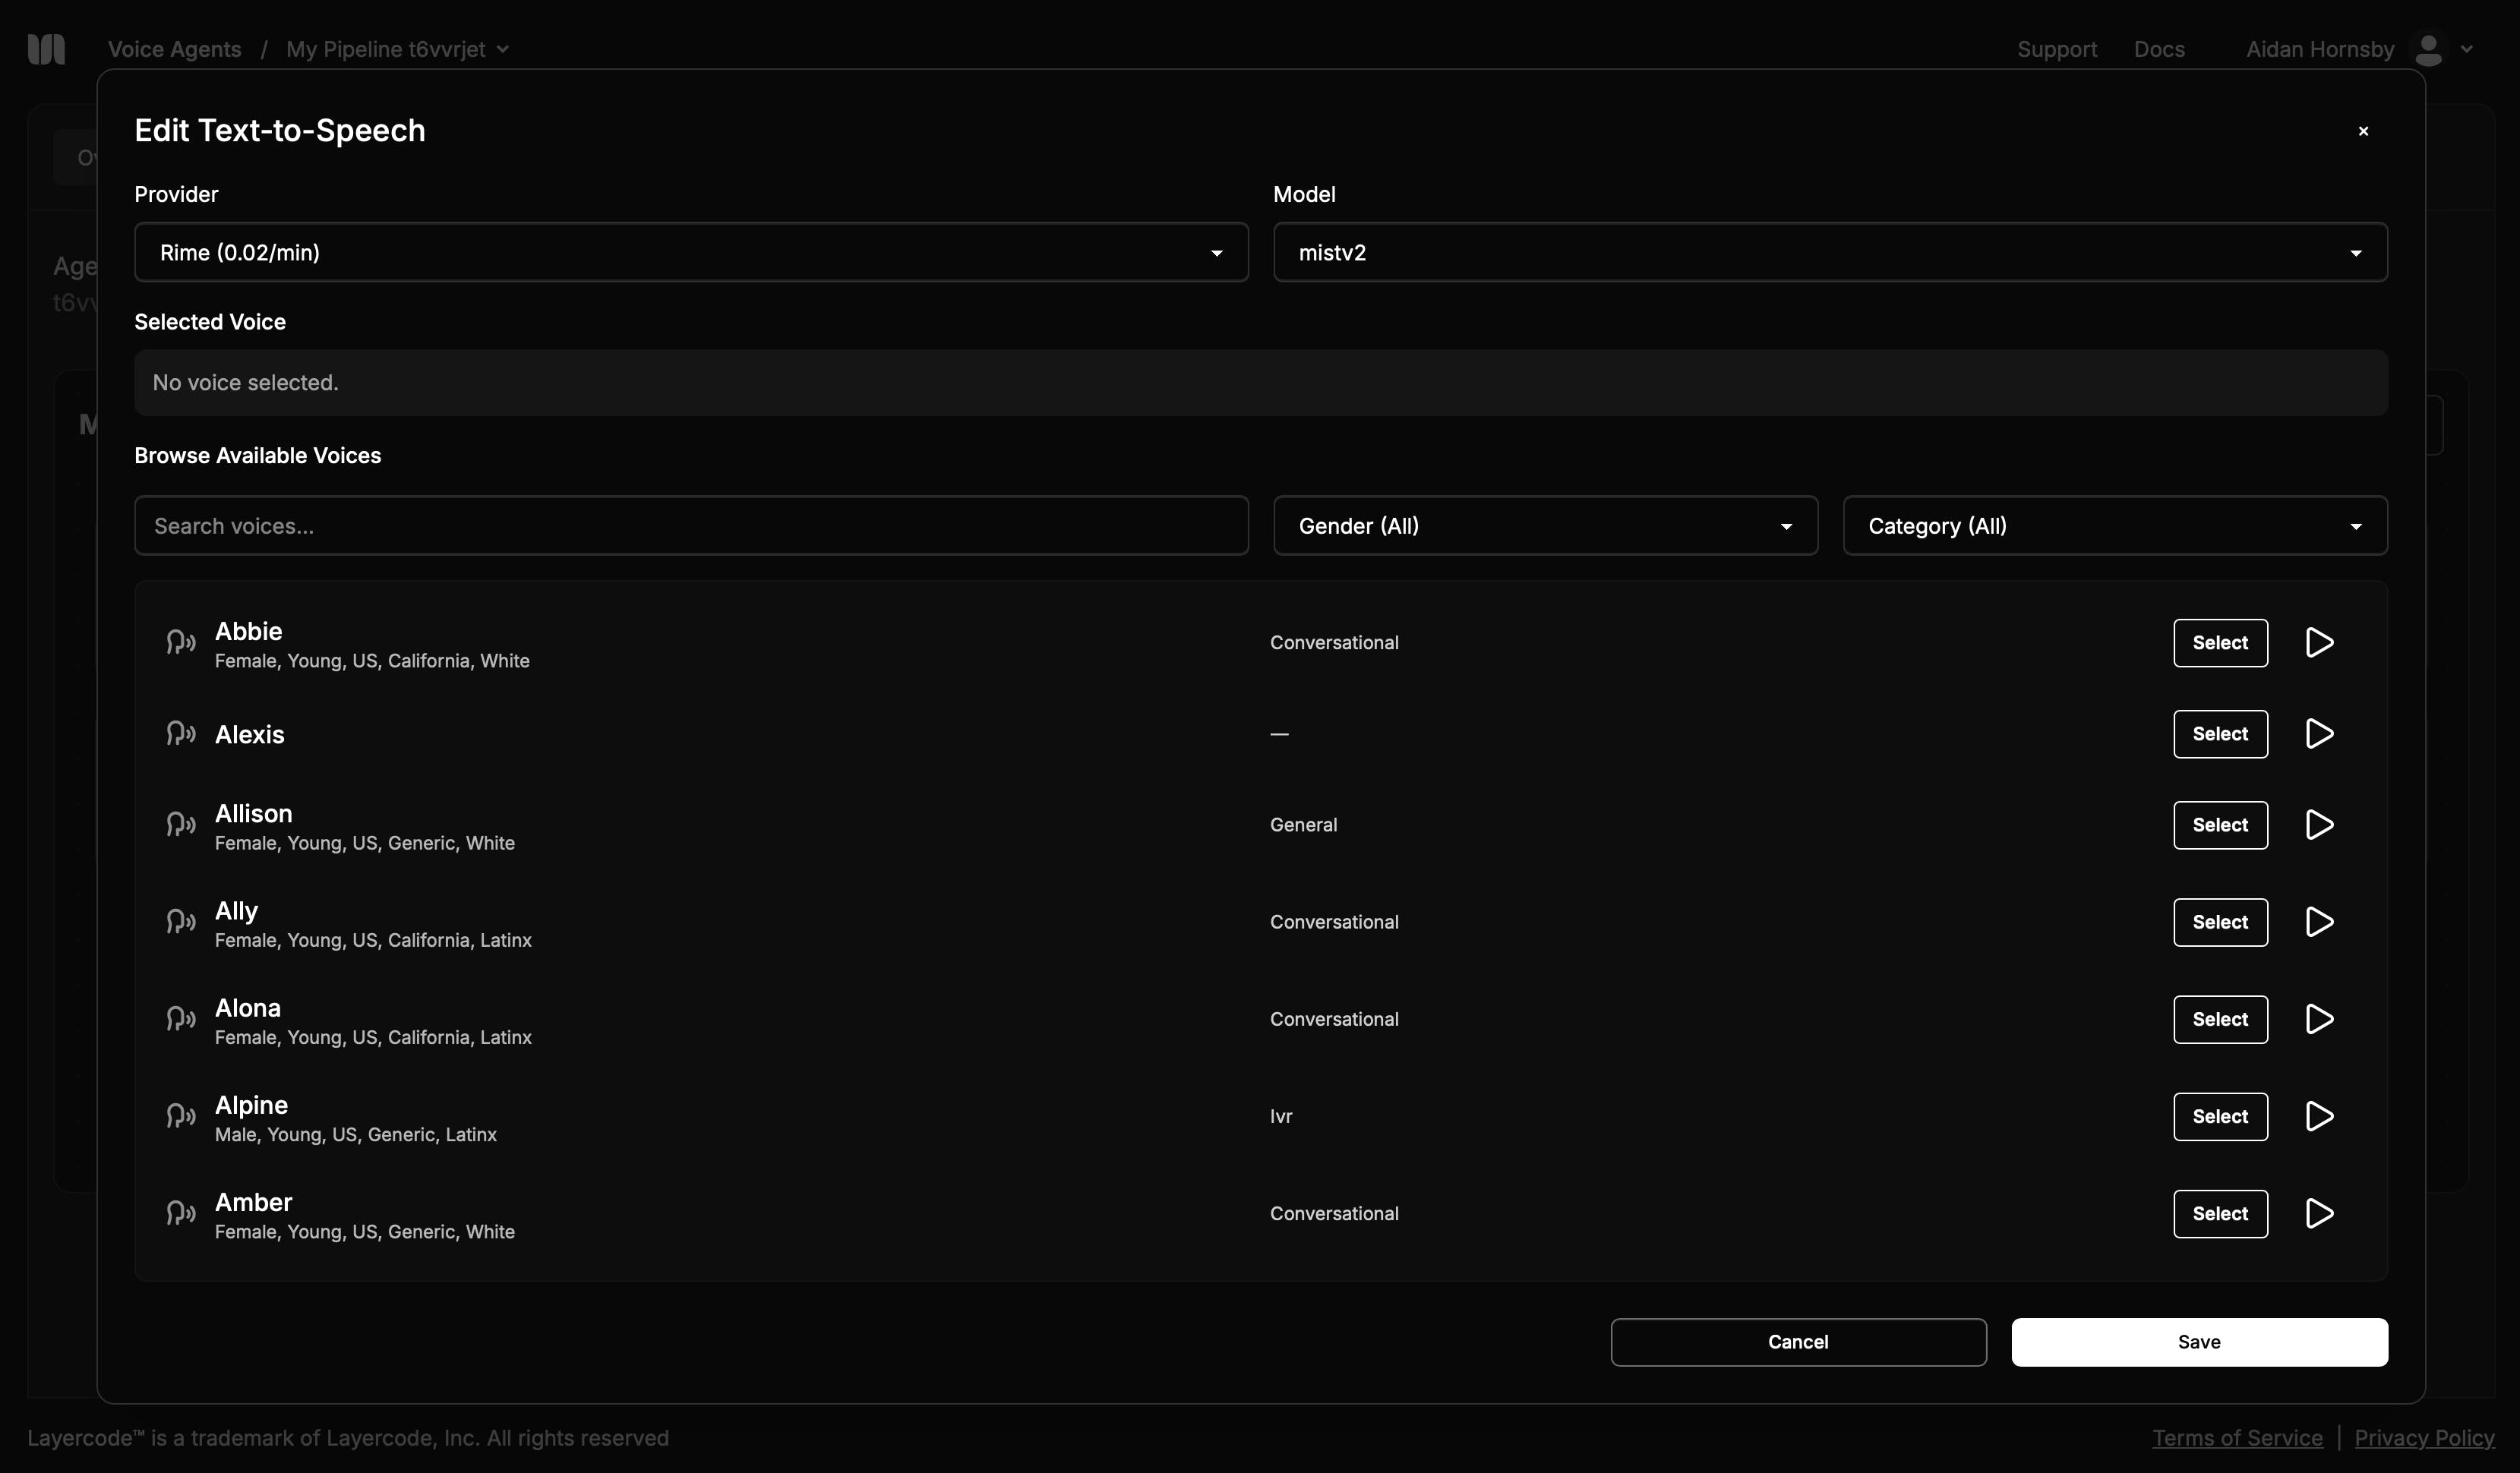Open the Gender (All) filter
This screenshot has width=2520, height=1473.
click(x=1544, y=525)
